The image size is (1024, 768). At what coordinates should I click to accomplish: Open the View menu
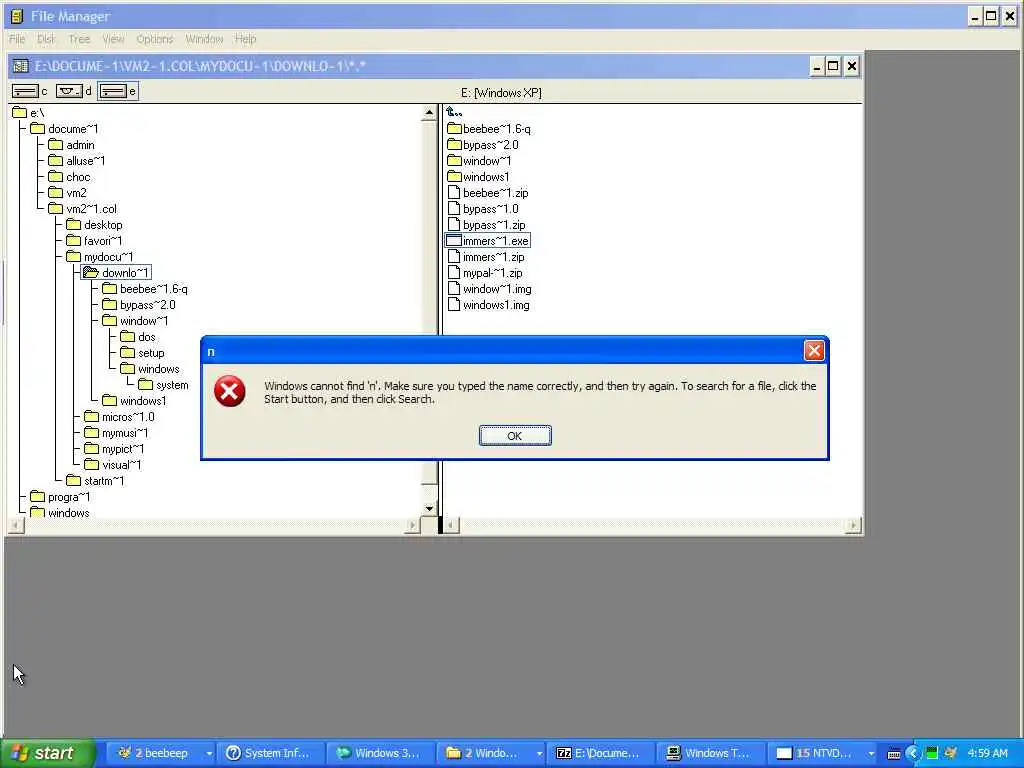pyautogui.click(x=113, y=39)
